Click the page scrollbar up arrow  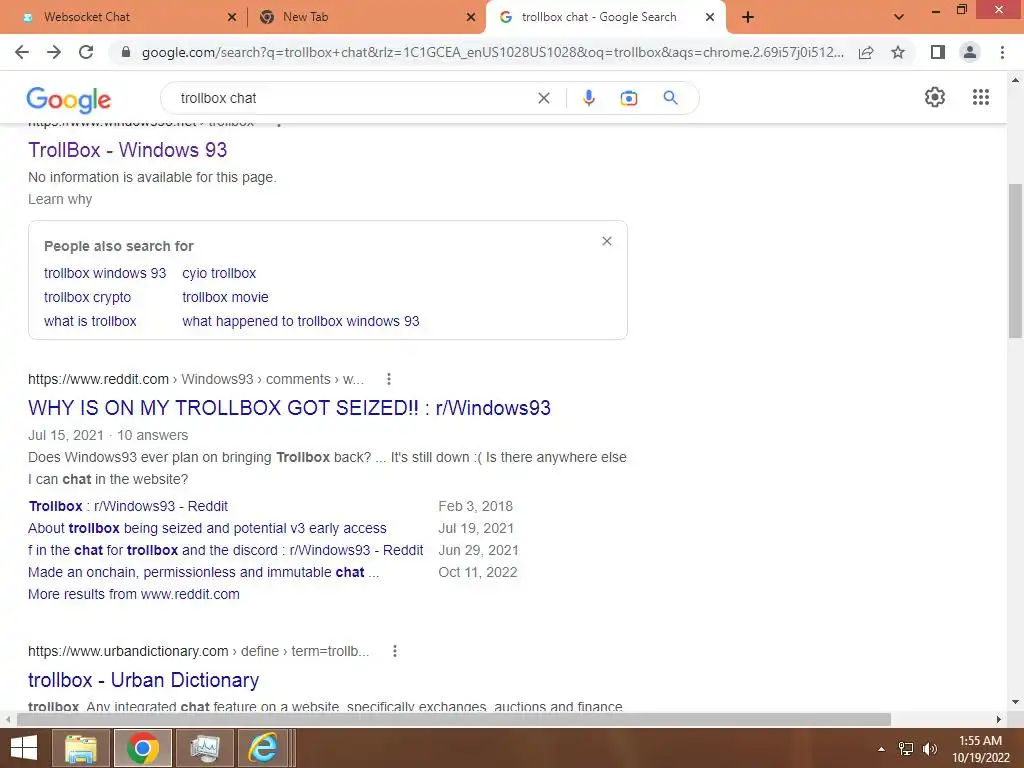pos(1015,80)
